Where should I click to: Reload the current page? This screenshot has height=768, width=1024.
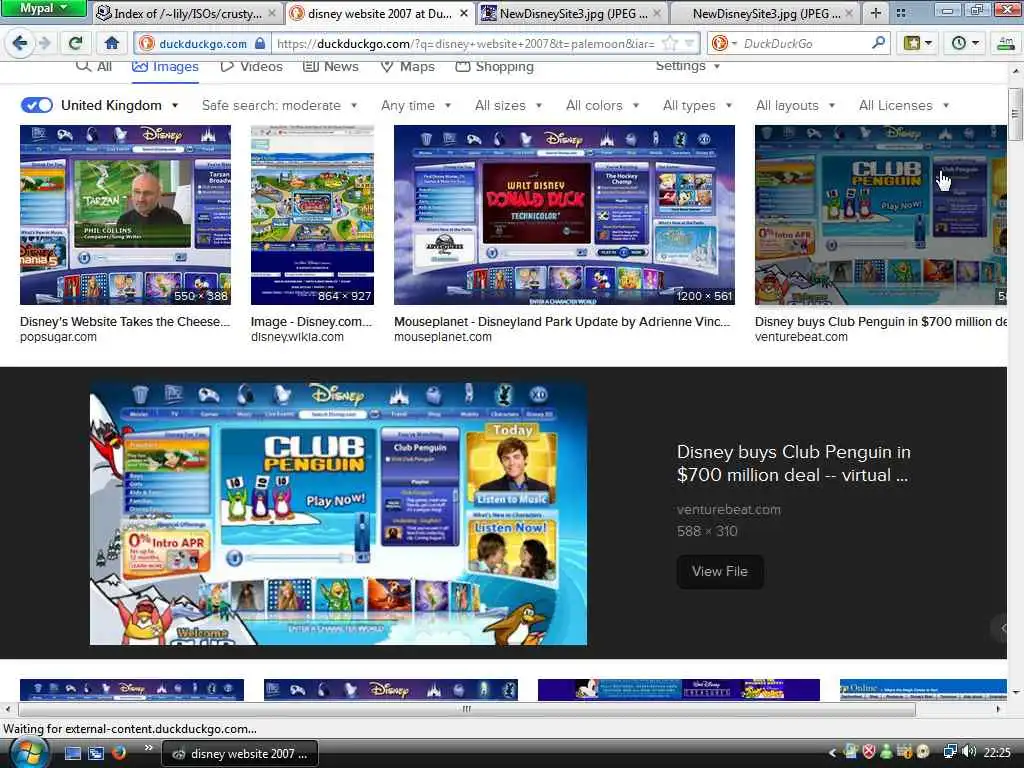click(76, 44)
